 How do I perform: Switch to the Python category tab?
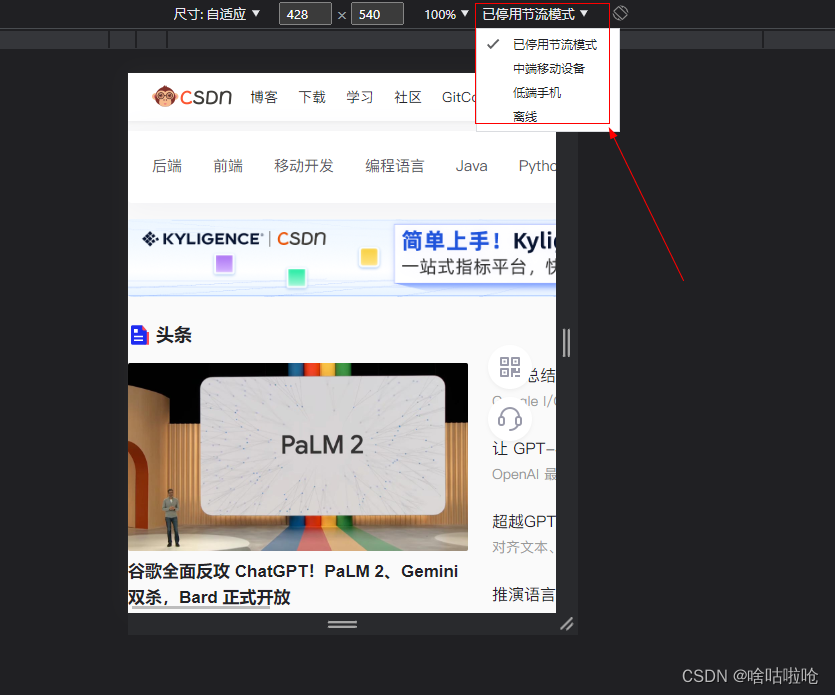click(537, 166)
